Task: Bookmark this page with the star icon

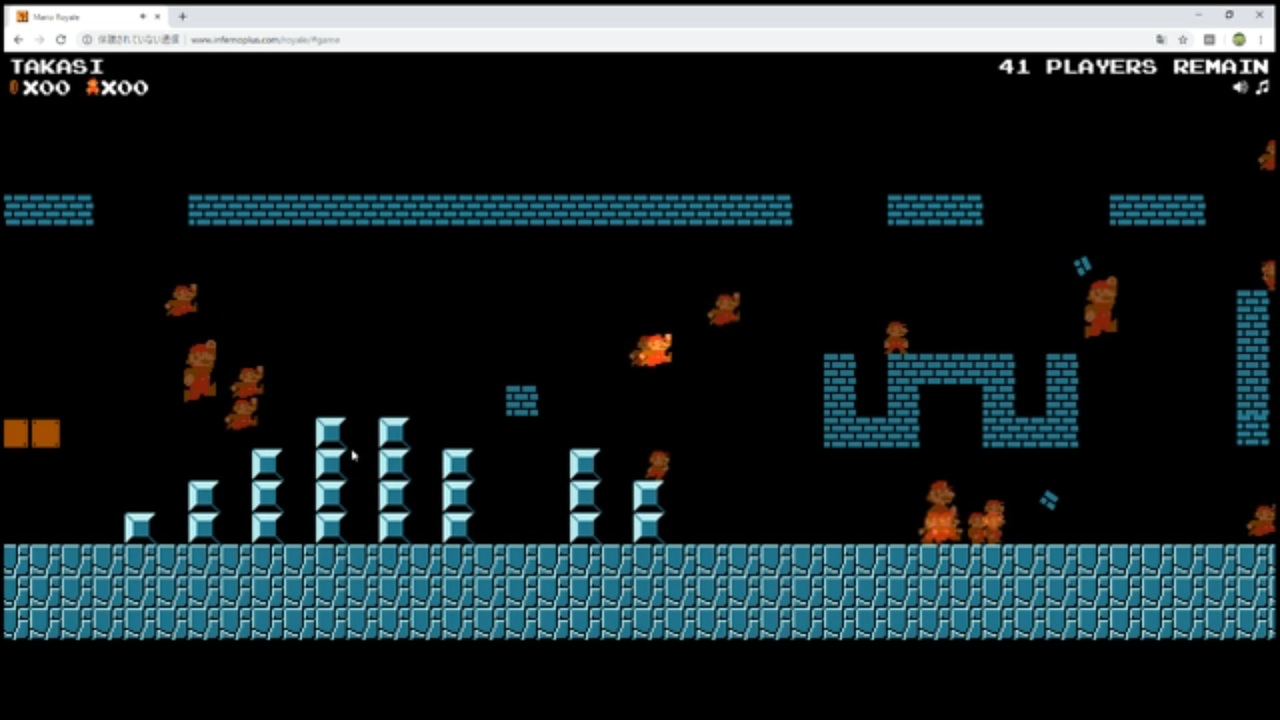Action: point(1183,40)
